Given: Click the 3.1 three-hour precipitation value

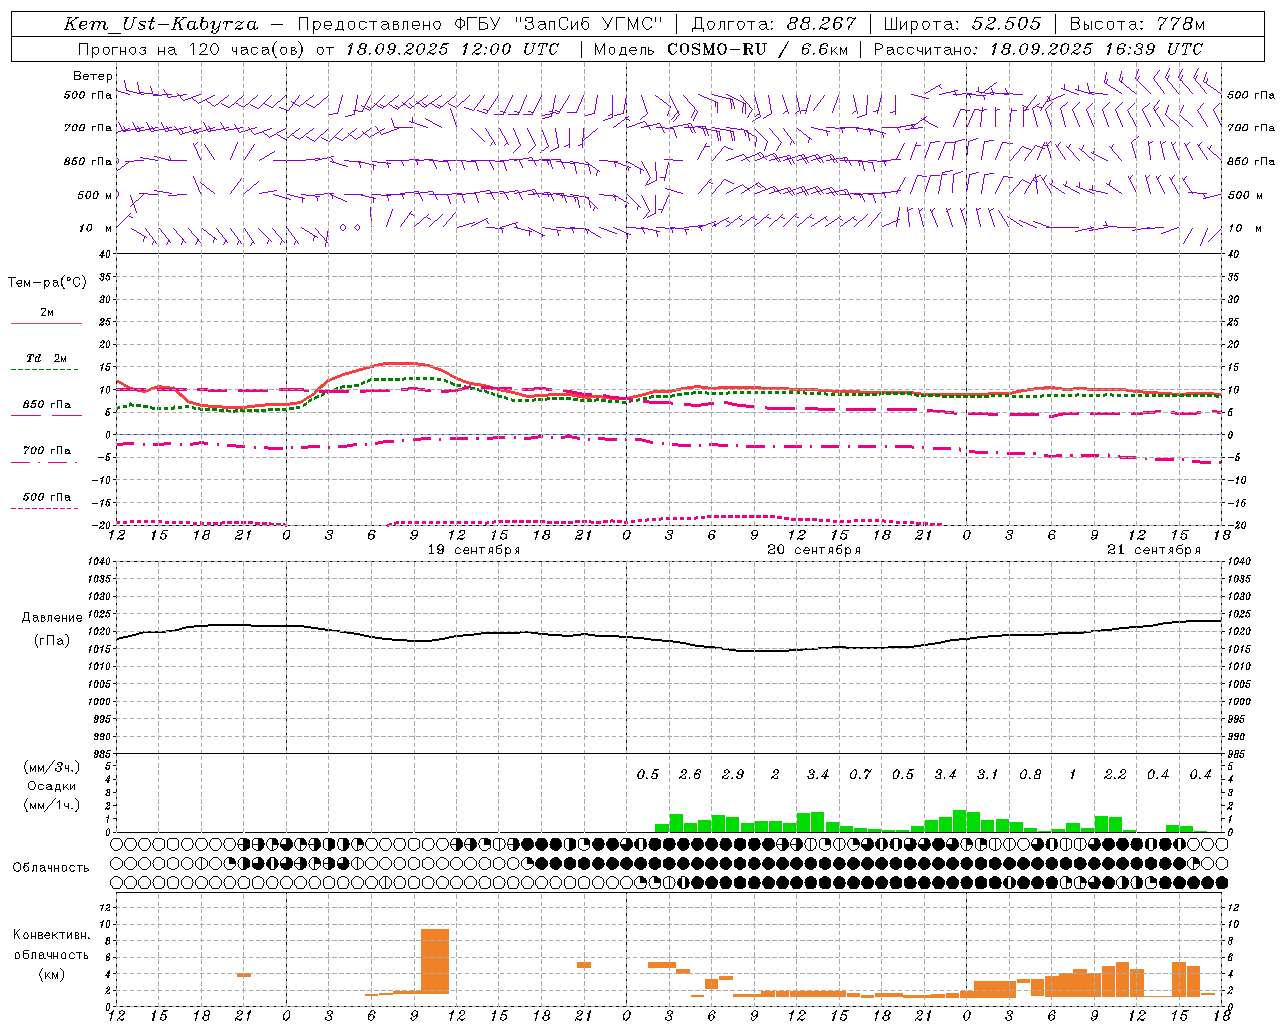Looking at the screenshot, I should (x=988, y=775).
